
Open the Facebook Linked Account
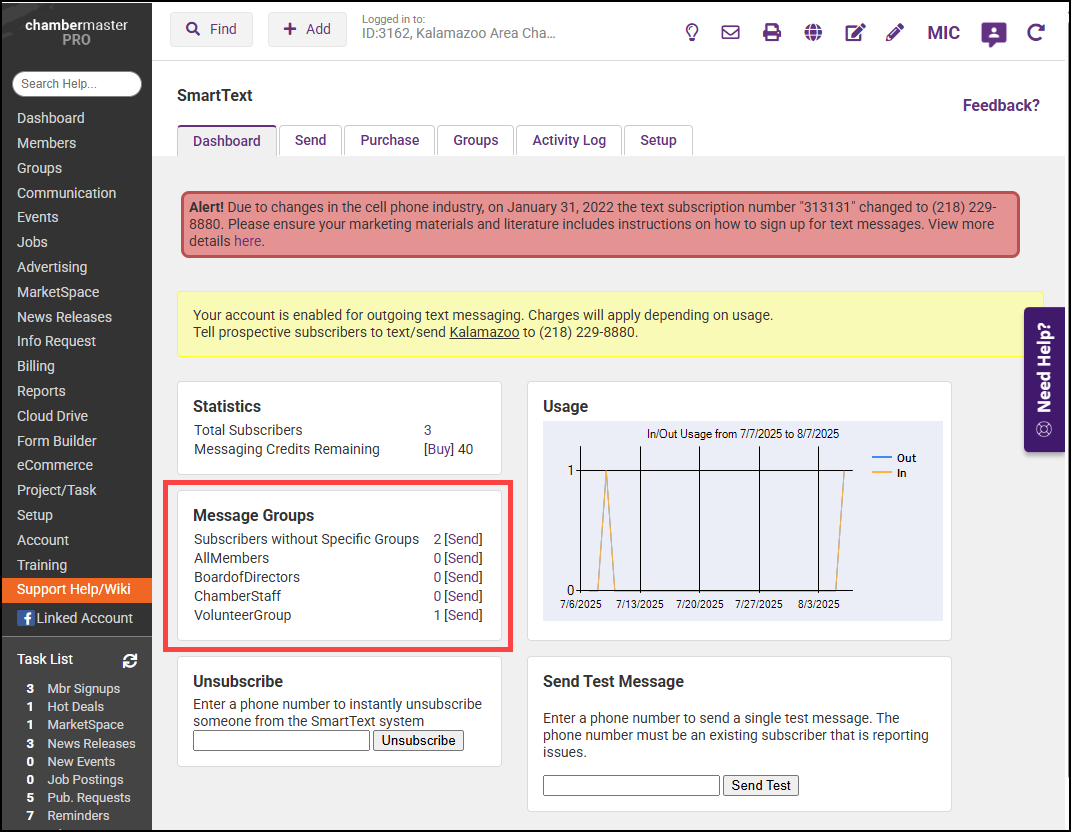(x=75, y=618)
